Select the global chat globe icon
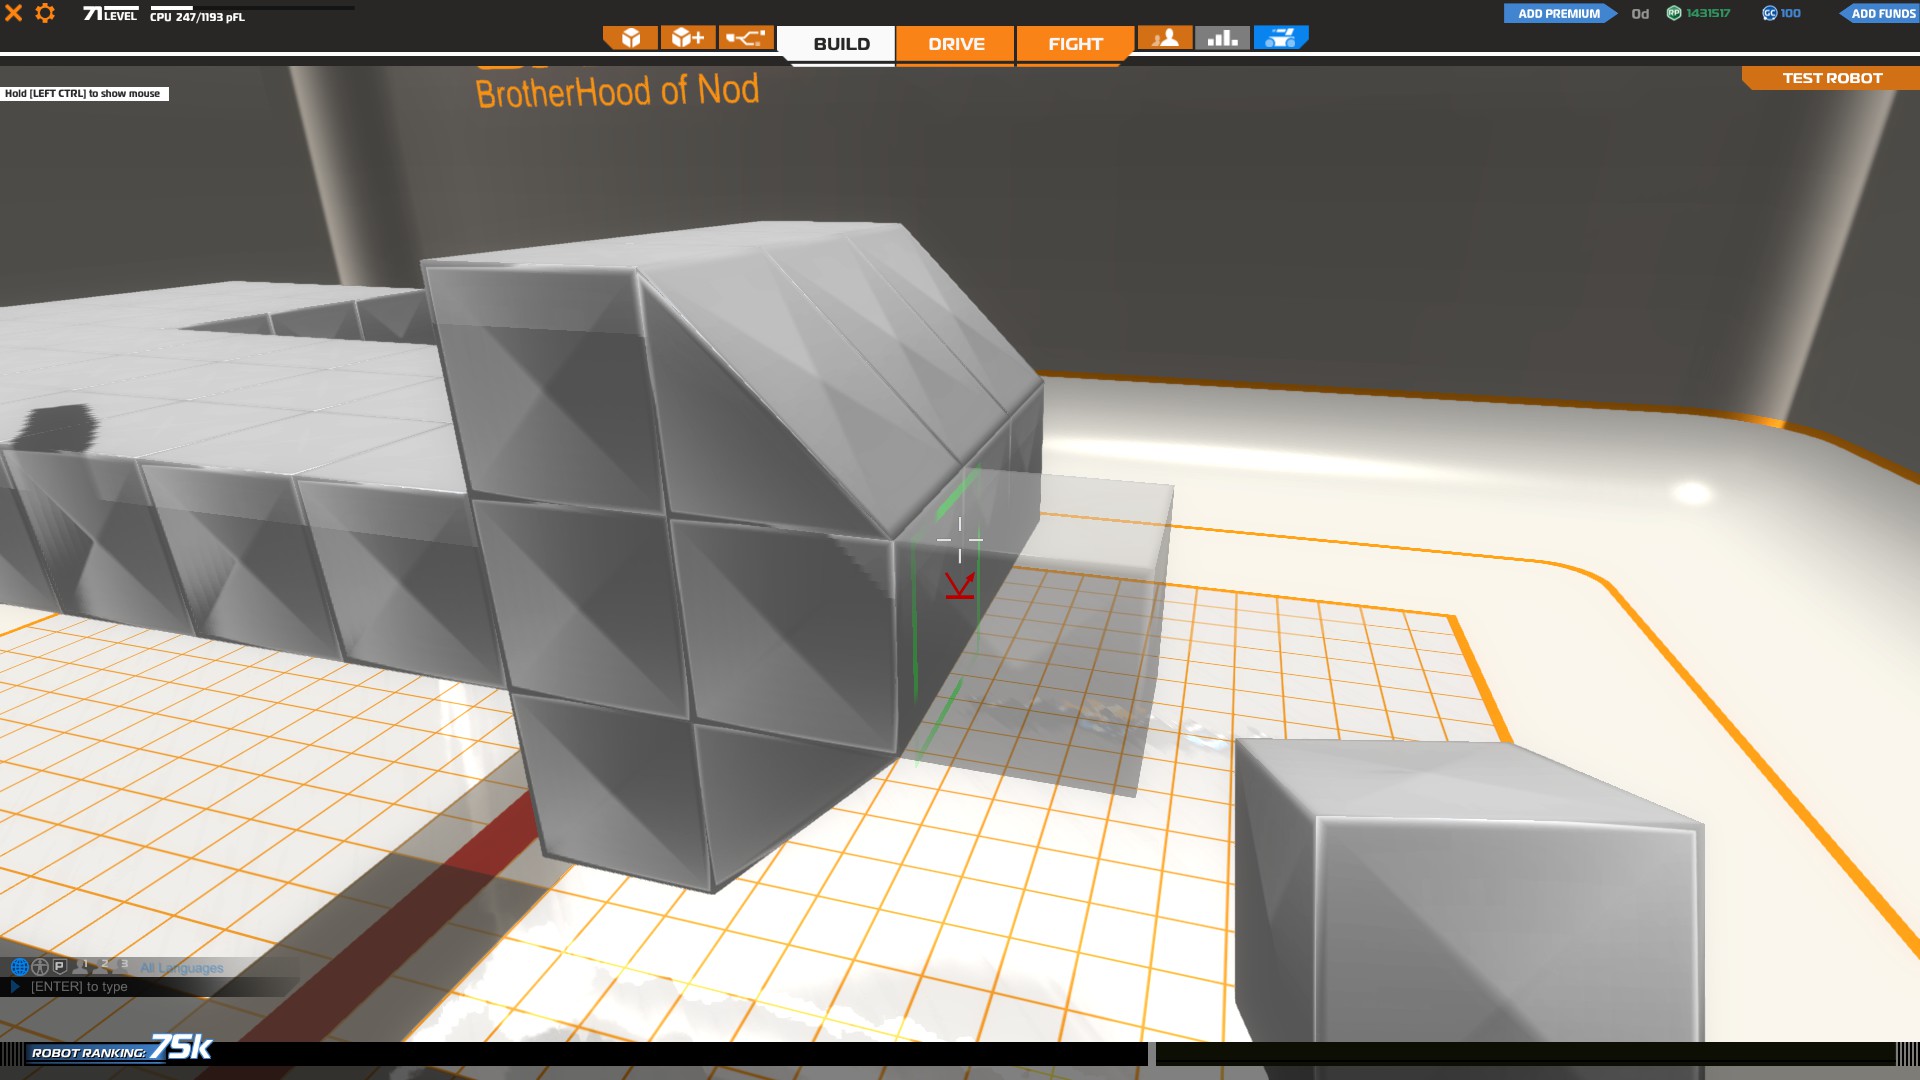The image size is (1920, 1080). 19,967
